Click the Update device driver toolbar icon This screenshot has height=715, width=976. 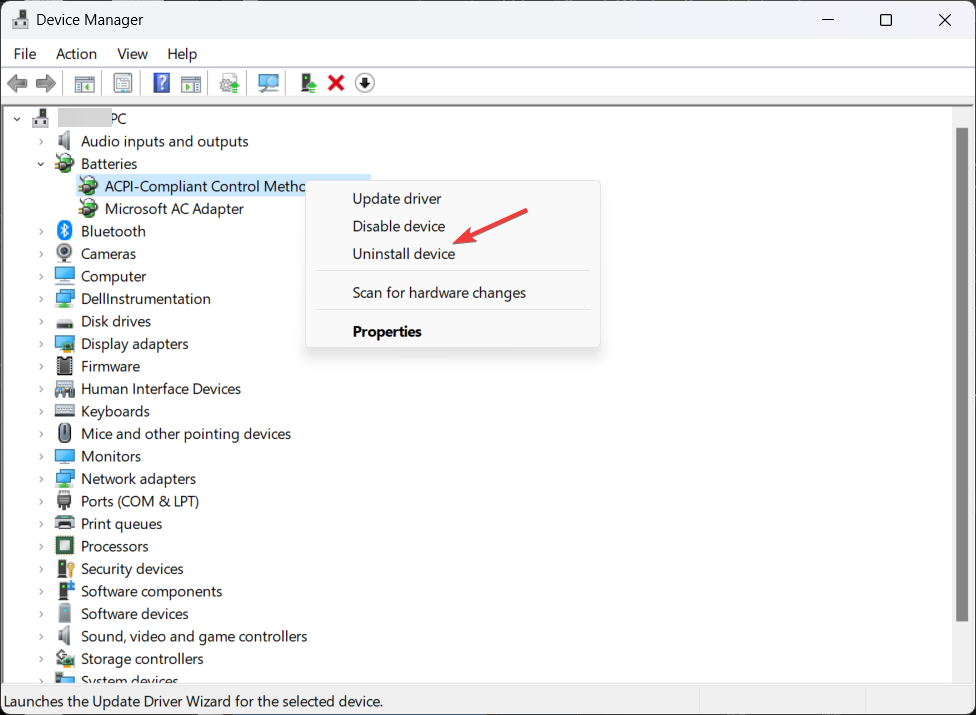click(x=229, y=83)
